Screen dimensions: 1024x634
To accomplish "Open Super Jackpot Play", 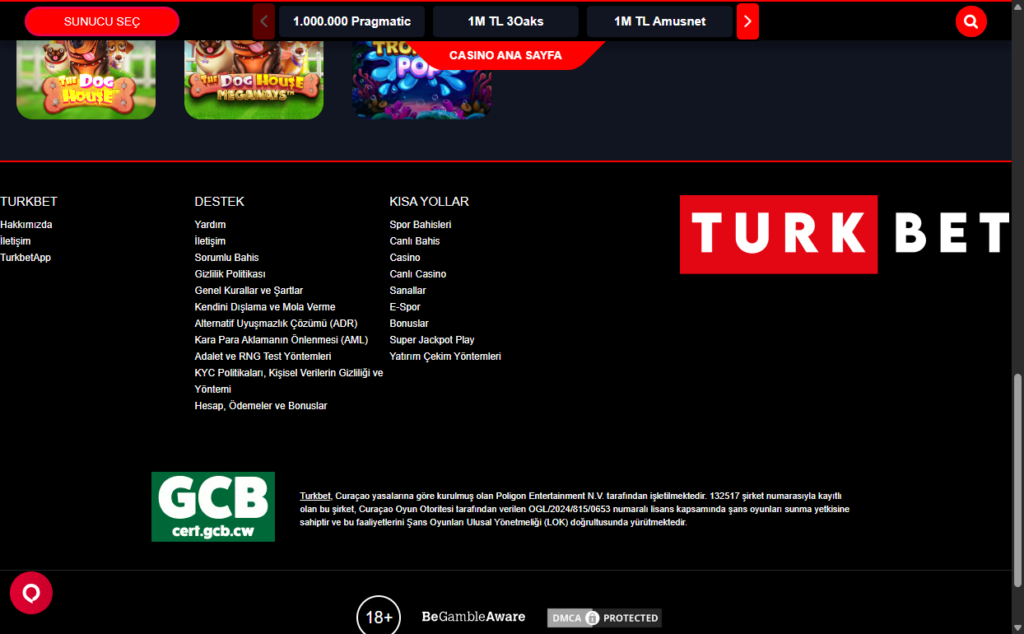I will coord(432,339).
